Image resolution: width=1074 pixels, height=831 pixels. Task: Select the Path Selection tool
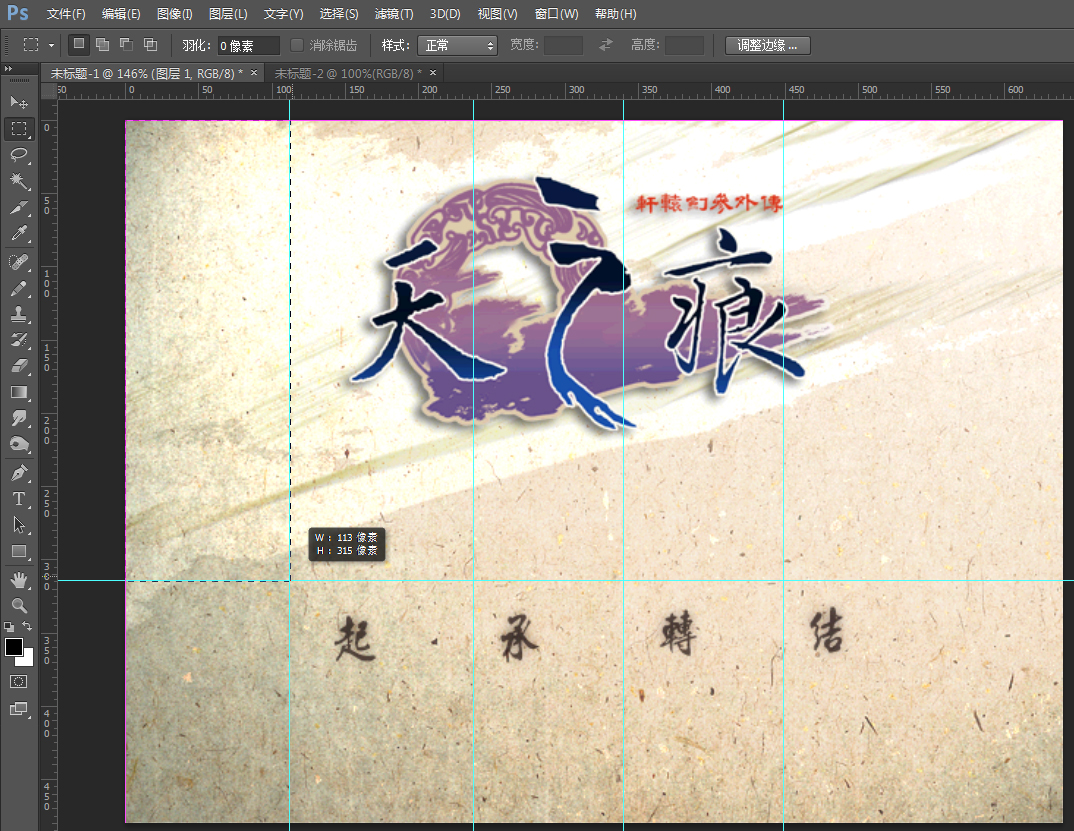(x=18, y=525)
